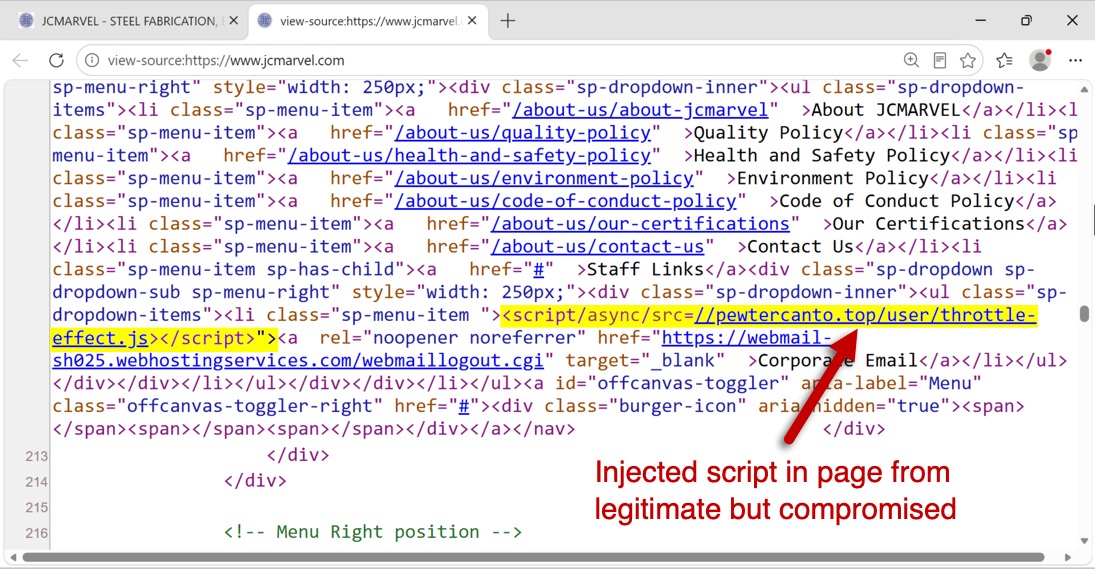The width and height of the screenshot is (1095, 569).
Task: Click the Menu Right position comment
Action: pyautogui.click(x=373, y=532)
